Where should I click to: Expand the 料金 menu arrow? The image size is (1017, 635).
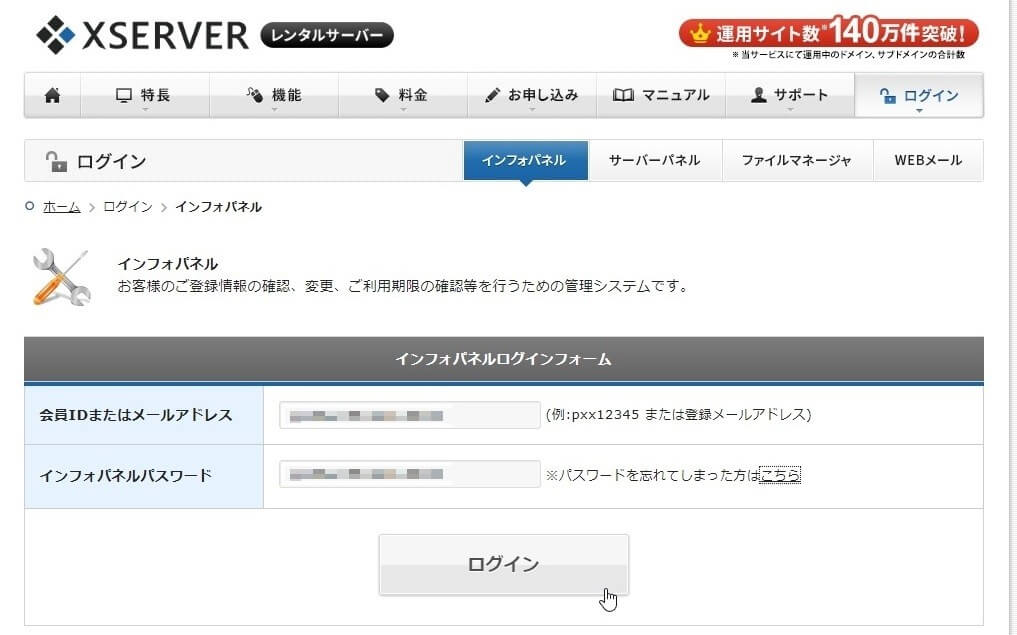(x=403, y=109)
